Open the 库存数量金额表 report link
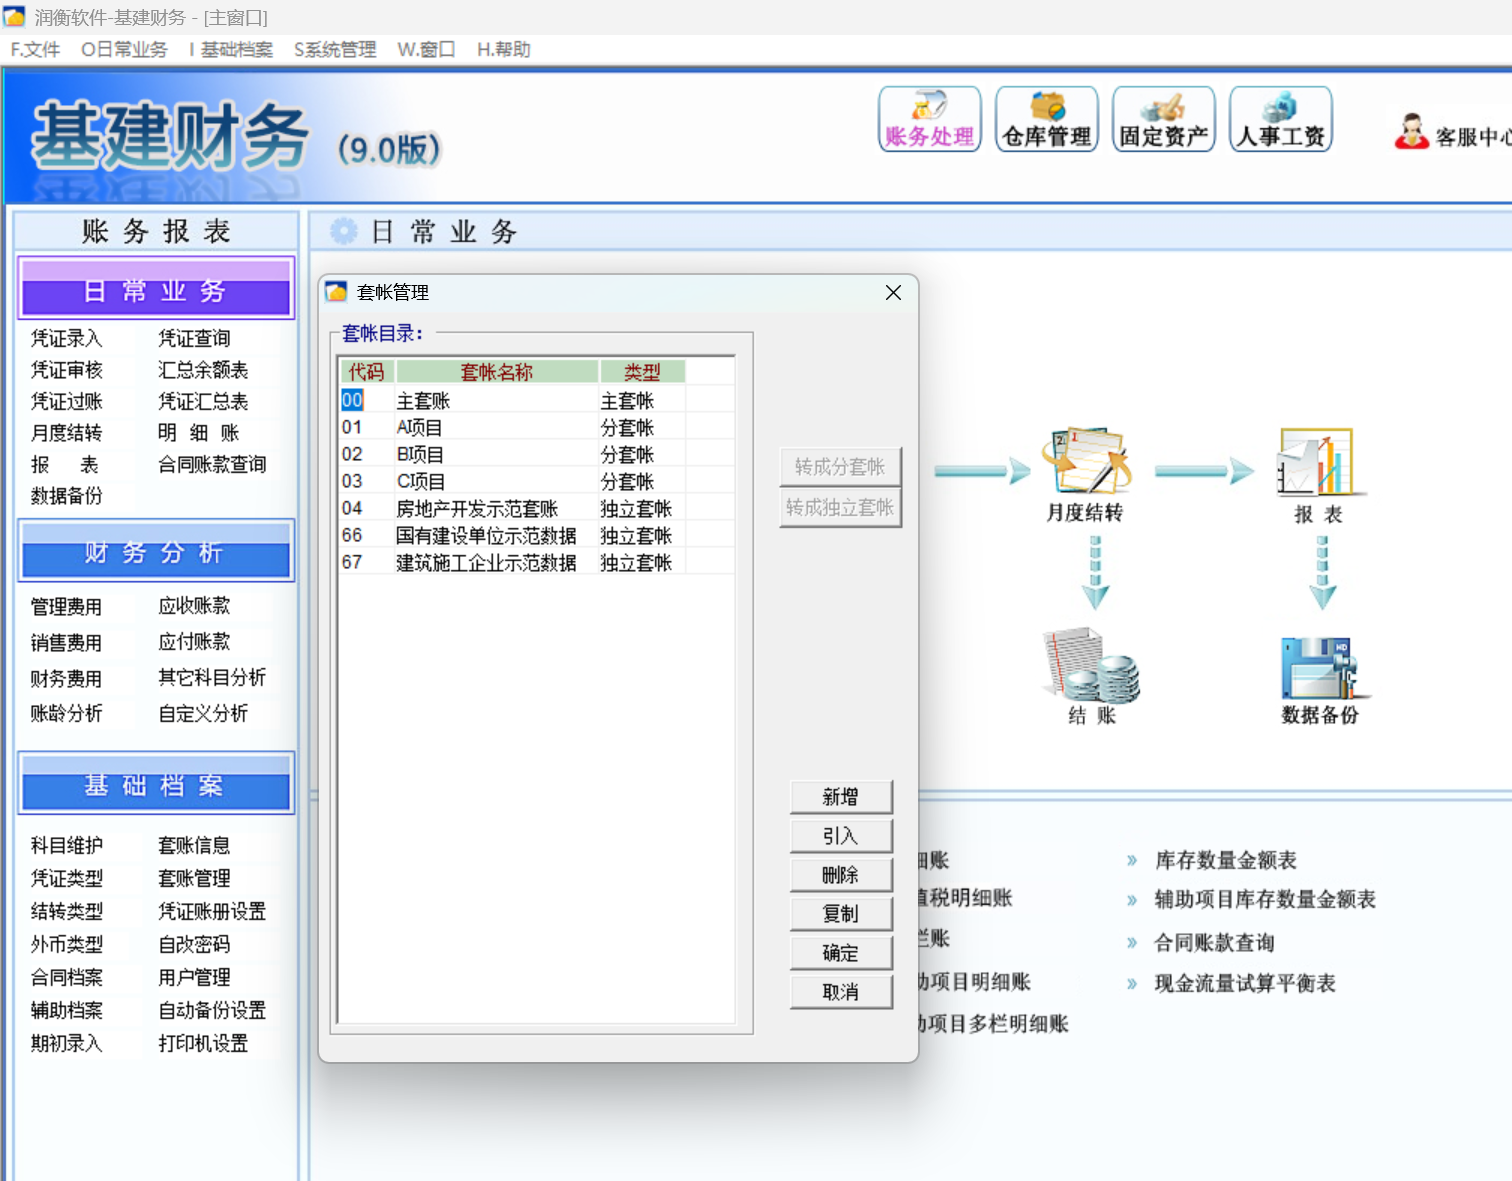The height and width of the screenshot is (1181, 1512). tap(1226, 860)
